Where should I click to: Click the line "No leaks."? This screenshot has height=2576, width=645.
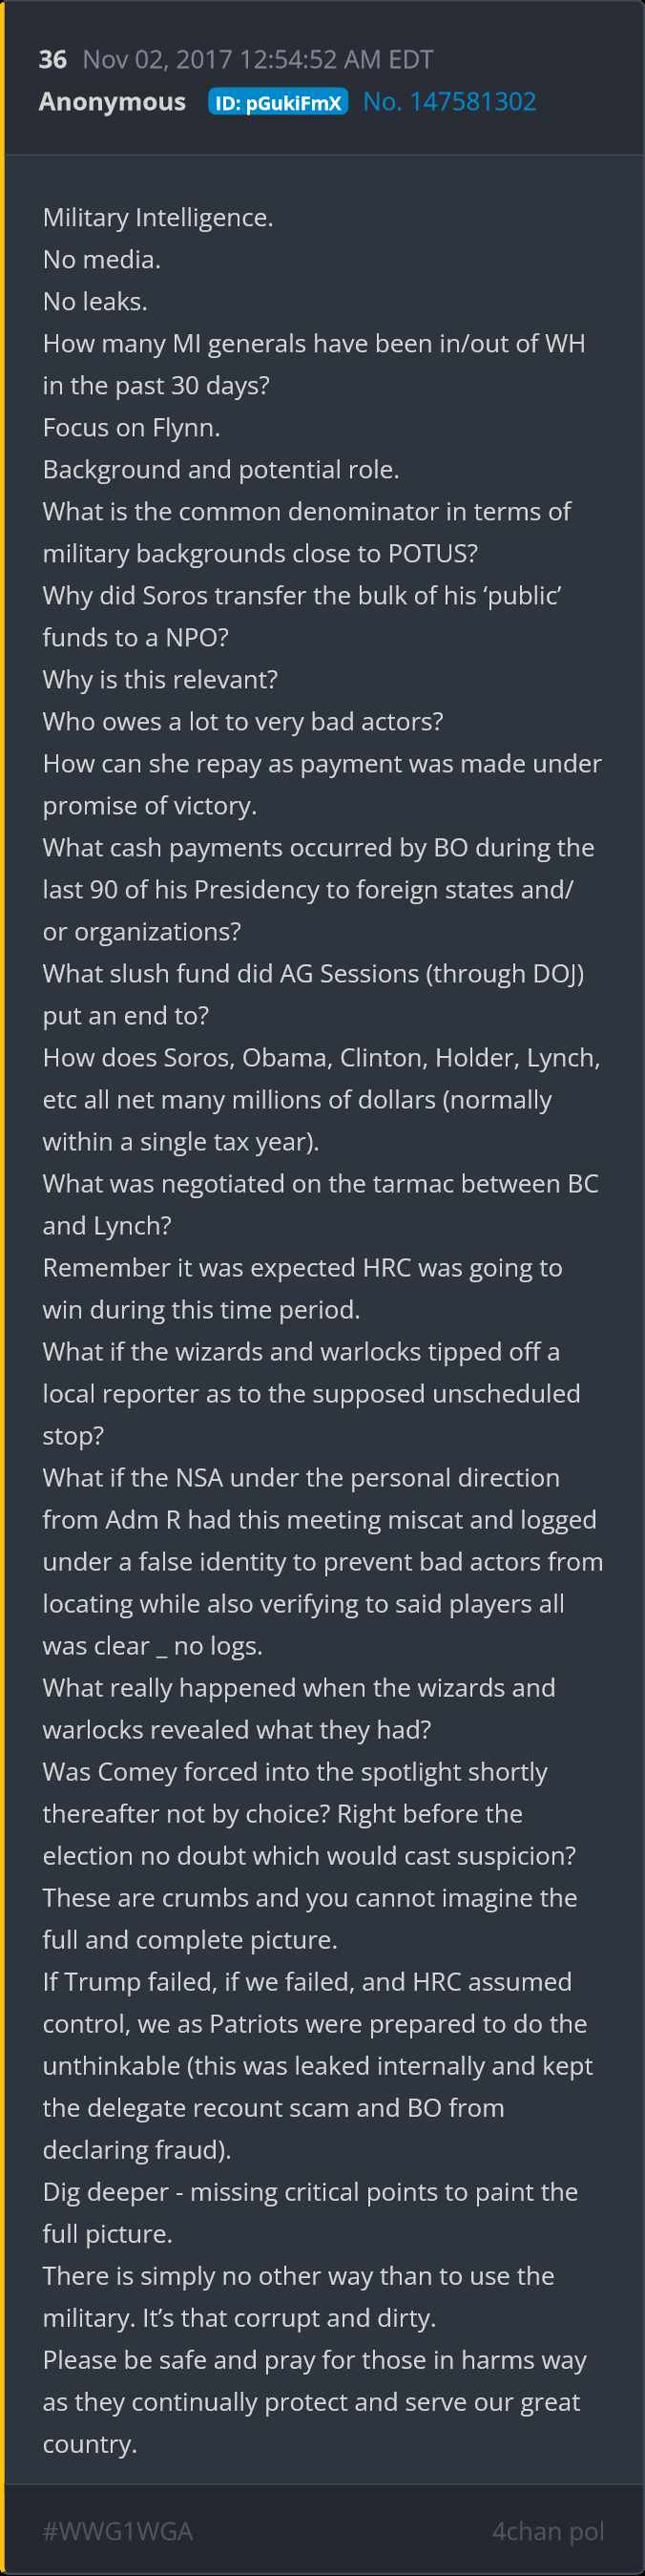click(95, 302)
